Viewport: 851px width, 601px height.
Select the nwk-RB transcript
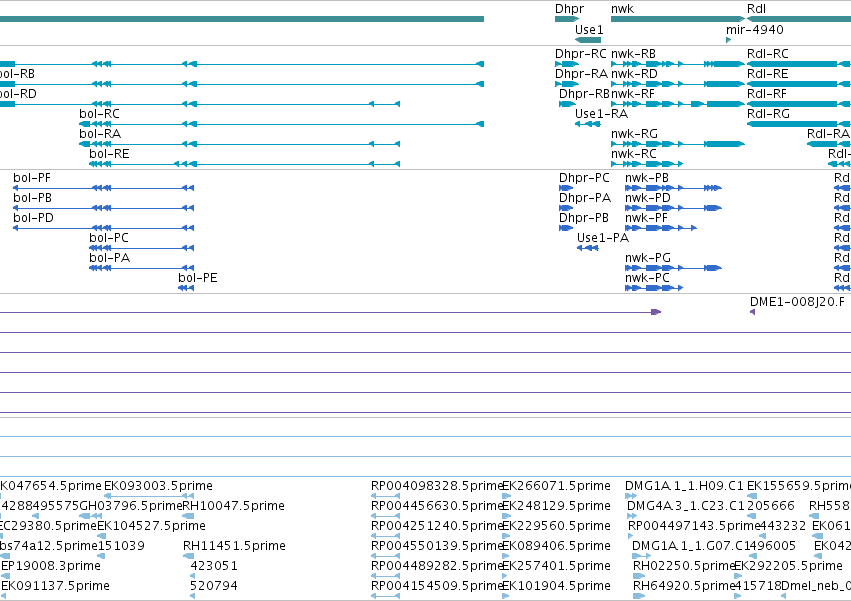tap(678, 64)
